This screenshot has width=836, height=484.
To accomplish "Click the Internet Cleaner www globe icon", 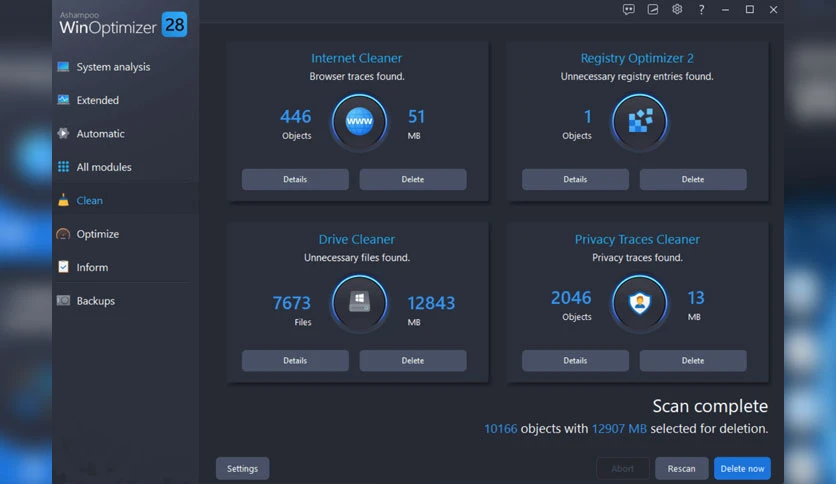I will coord(359,122).
